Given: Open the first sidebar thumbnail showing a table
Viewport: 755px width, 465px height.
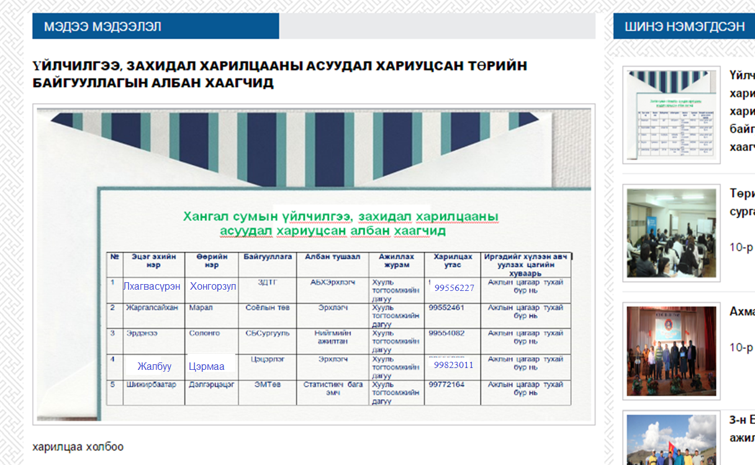Looking at the screenshot, I should coord(669,115).
